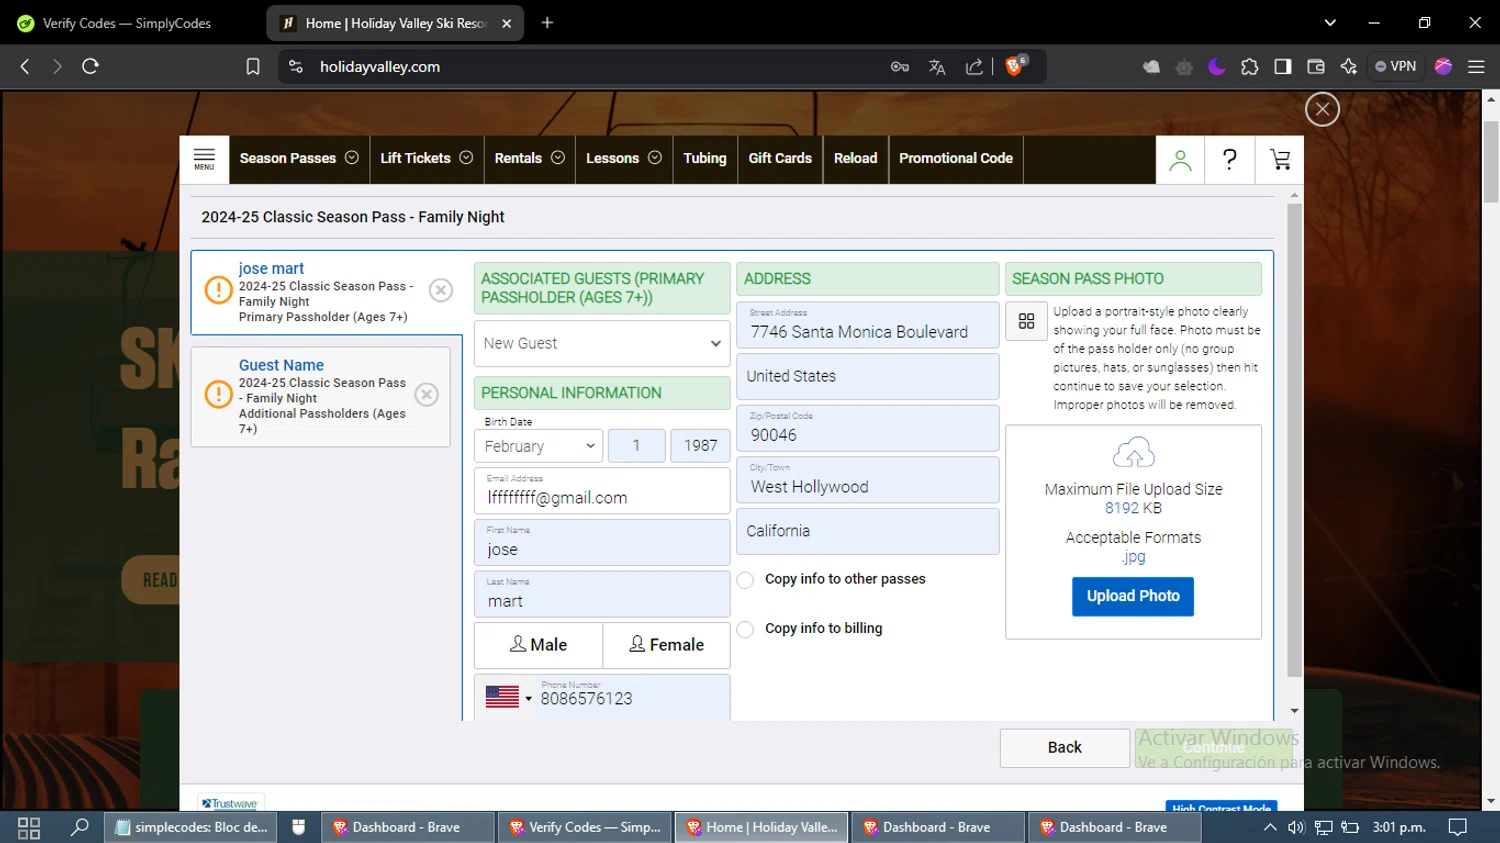Bookmark the page using the bookmark icon
Screen dimensions: 1500x843
tap(253, 66)
